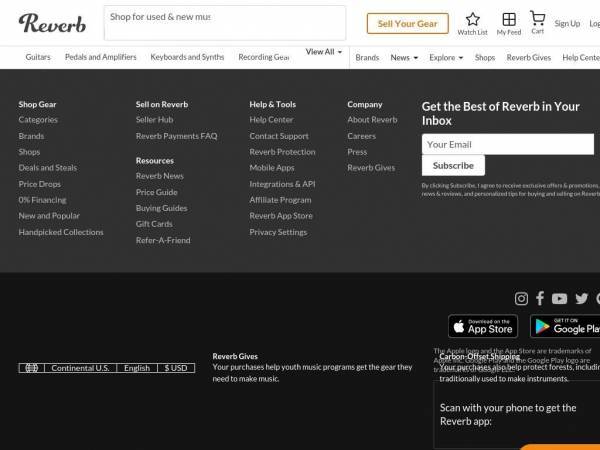Visit Reverb's YouTube channel icon
This screenshot has height=450, width=600.
[x=559, y=298]
